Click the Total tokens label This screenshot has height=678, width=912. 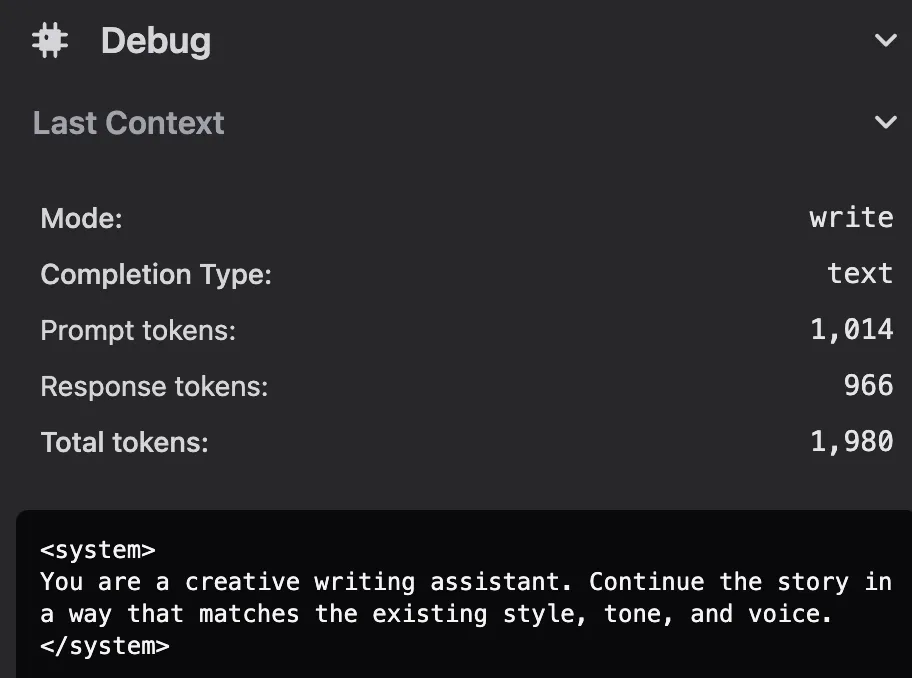click(124, 442)
